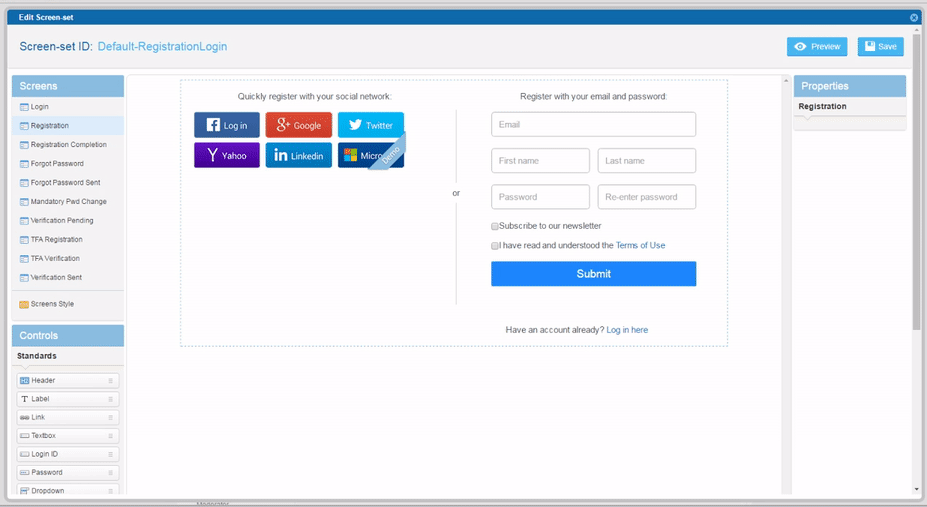Check I have read Terms of Use box
The height and width of the screenshot is (507, 927).
point(495,246)
